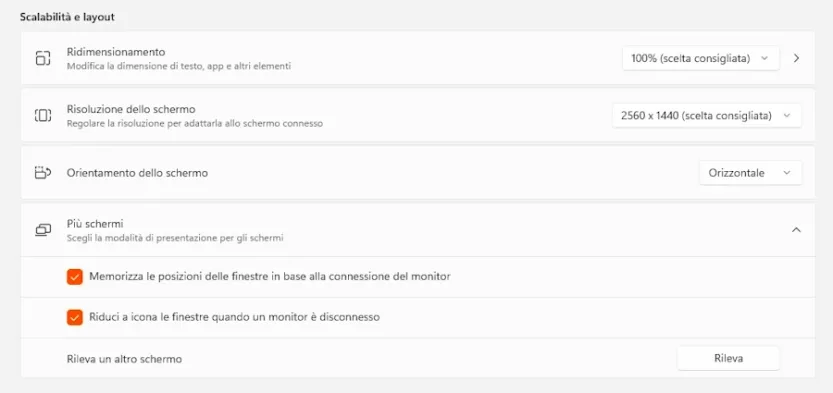Select the Ridimensionamento title text
Screen dimensions: 833x393
pos(116,52)
